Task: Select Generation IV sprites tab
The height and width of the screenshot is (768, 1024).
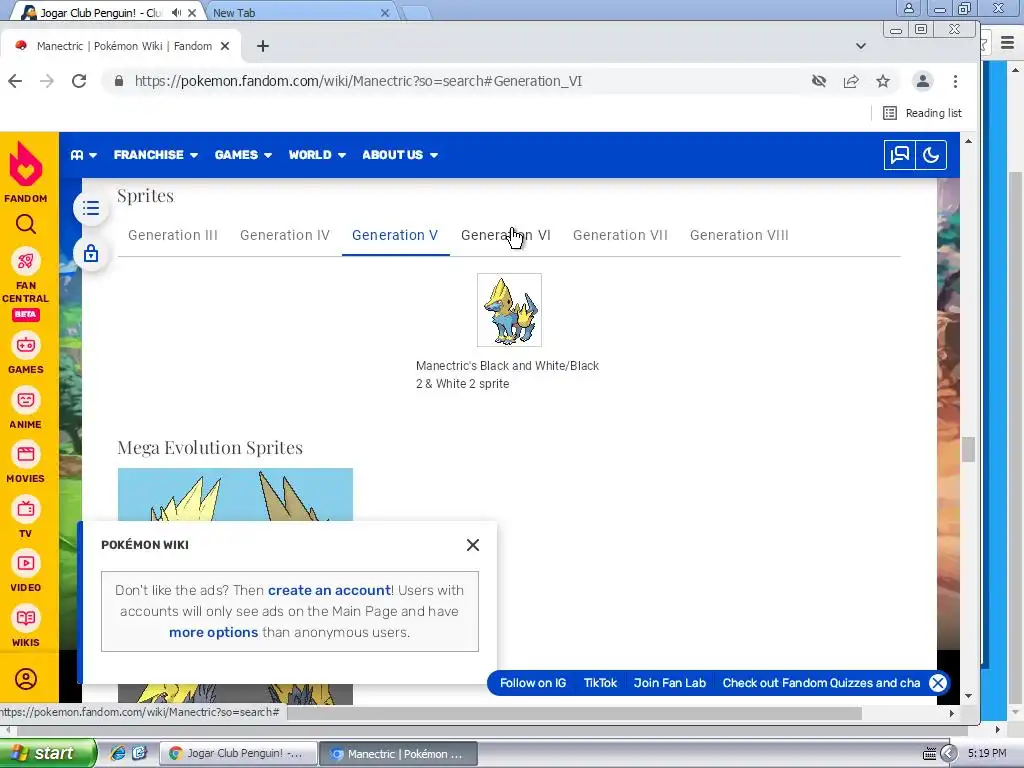Action: (285, 235)
